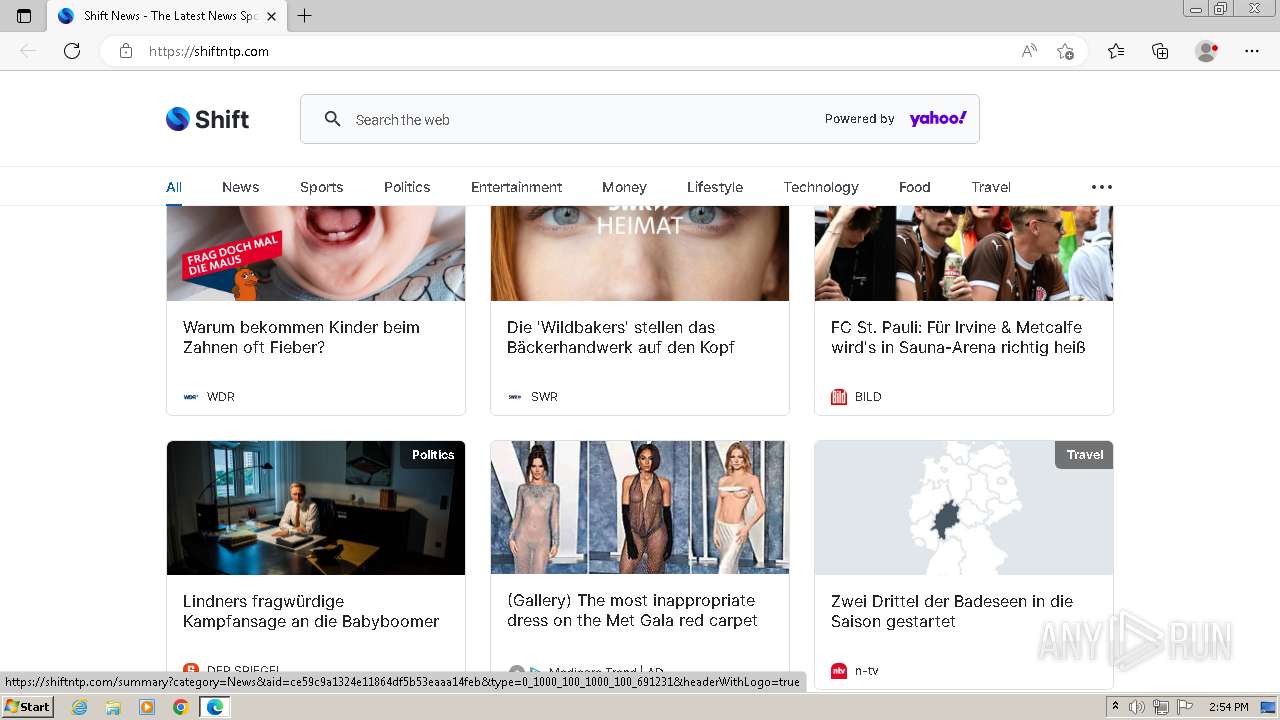Image resolution: width=1280 pixels, height=720 pixels.
Task: Open the media player taskbar icon
Action: click(147, 707)
